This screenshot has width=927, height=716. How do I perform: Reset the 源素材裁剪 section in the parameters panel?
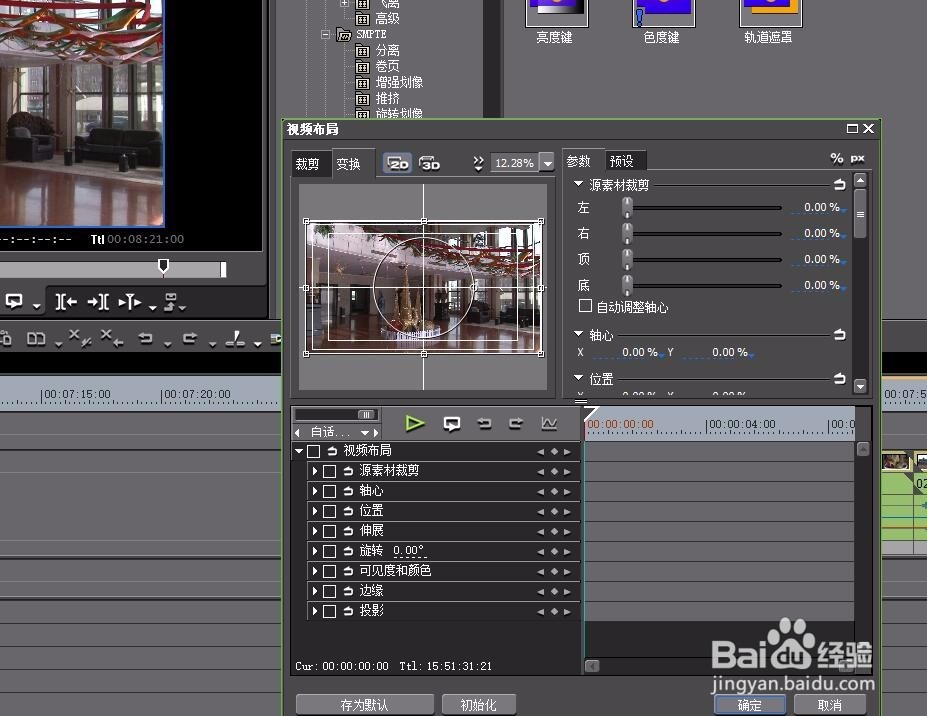pos(839,185)
